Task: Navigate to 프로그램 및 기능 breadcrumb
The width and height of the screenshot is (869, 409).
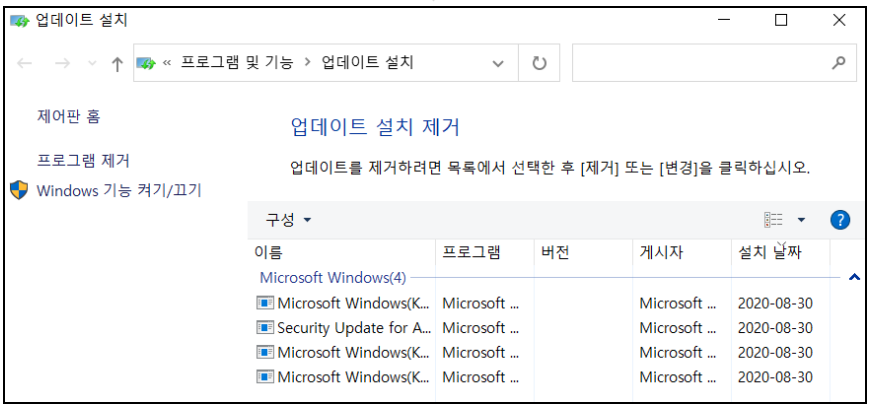Action: coord(237,63)
